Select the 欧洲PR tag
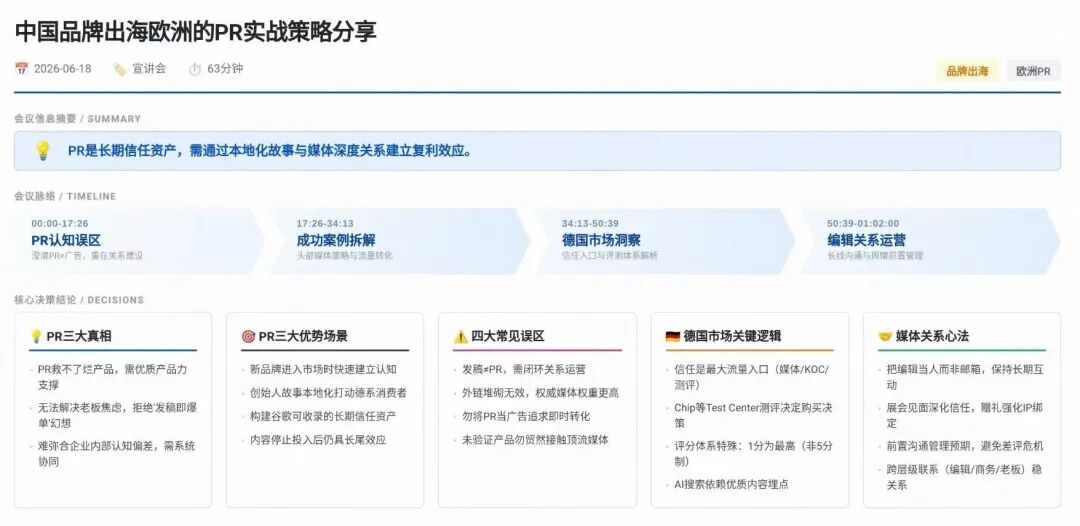The height and width of the screenshot is (526, 1080). [1034, 71]
